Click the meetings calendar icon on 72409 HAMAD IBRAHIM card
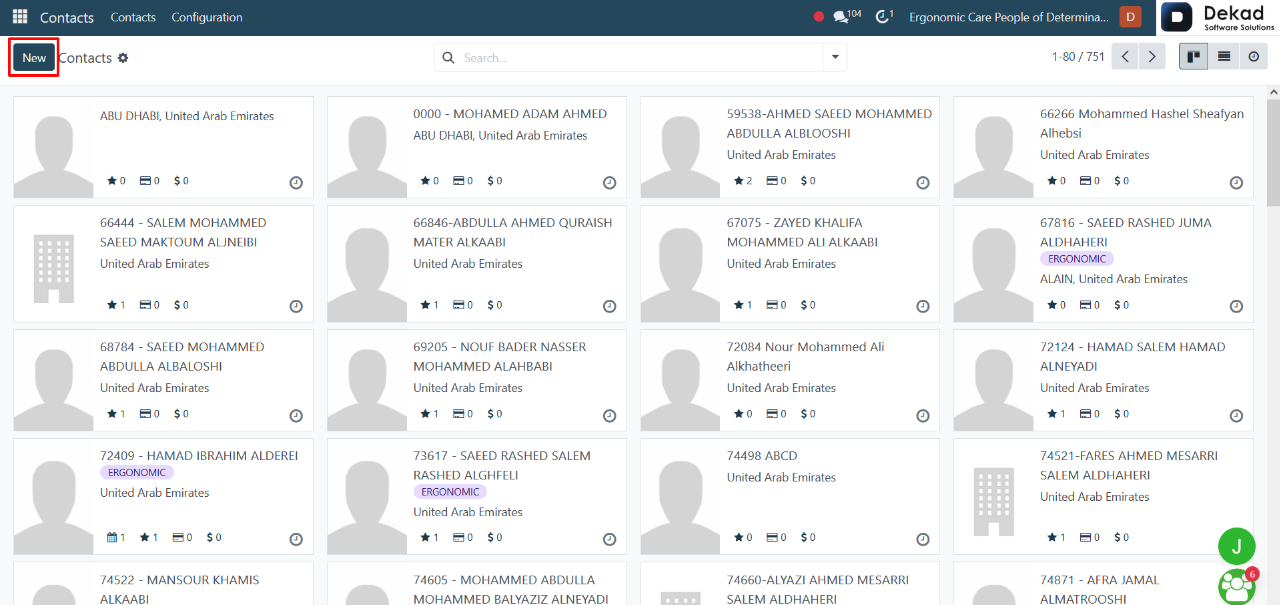The height and width of the screenshot is (605, 1280). [x=113, y=537]
